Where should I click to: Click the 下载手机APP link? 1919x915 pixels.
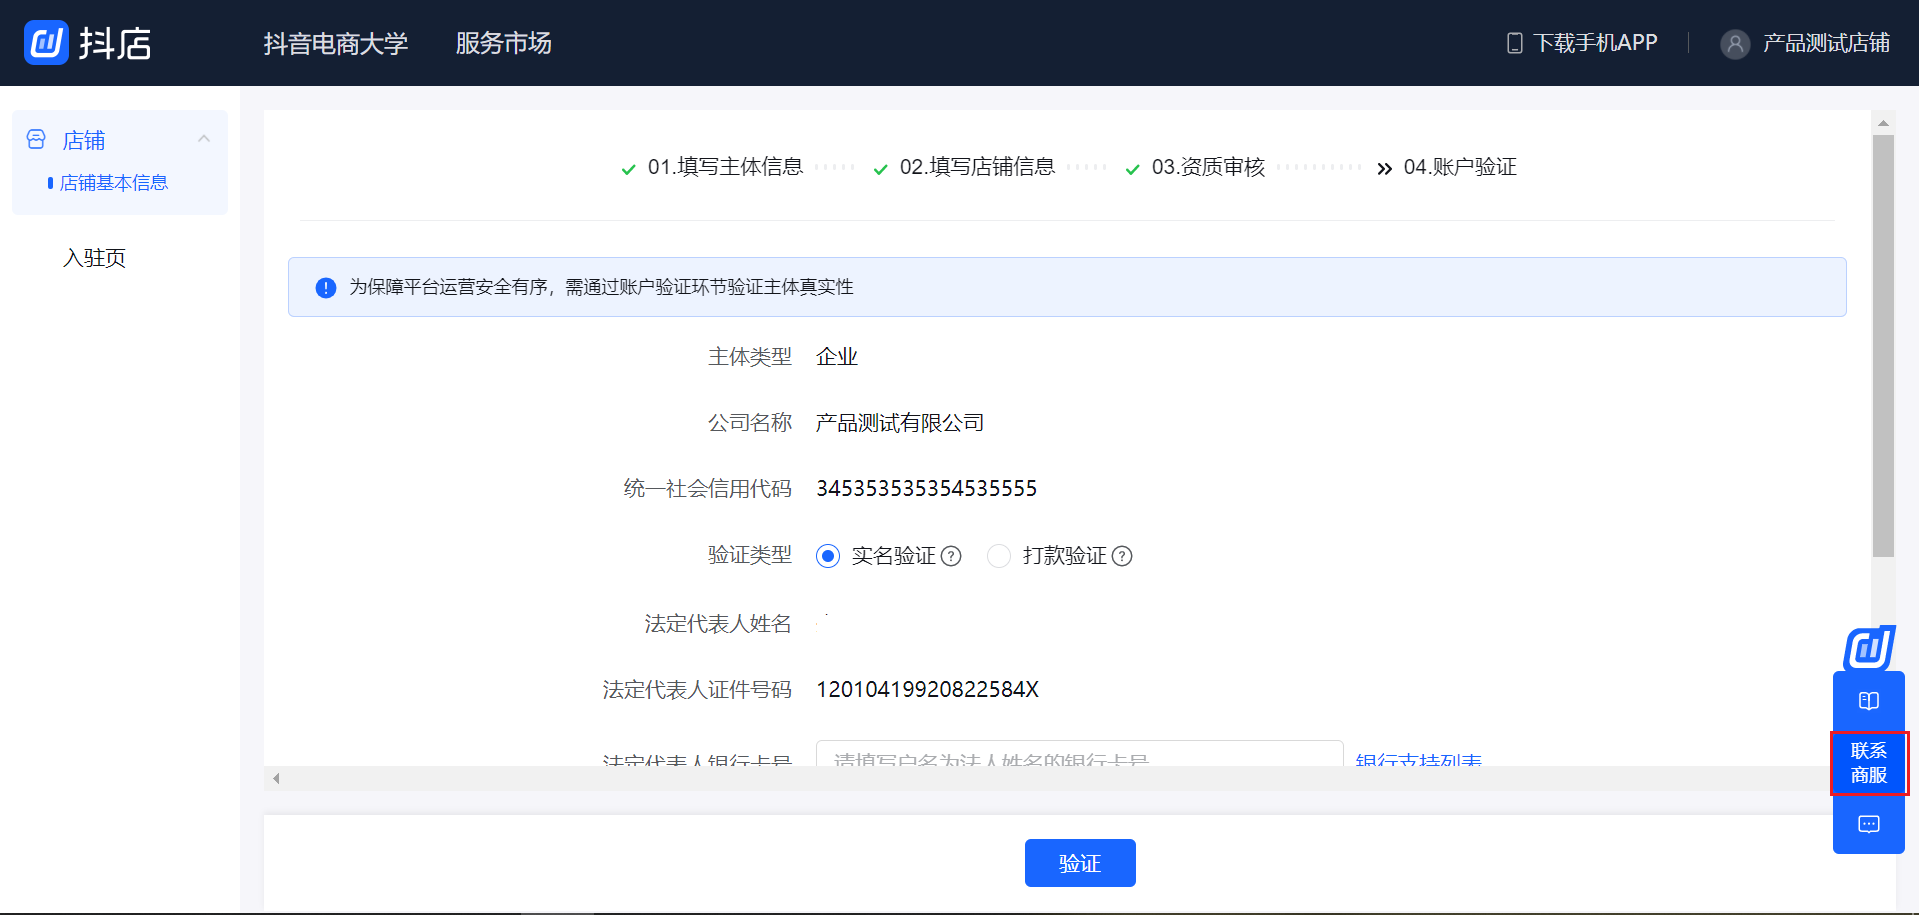click(x=1595, y=43)
